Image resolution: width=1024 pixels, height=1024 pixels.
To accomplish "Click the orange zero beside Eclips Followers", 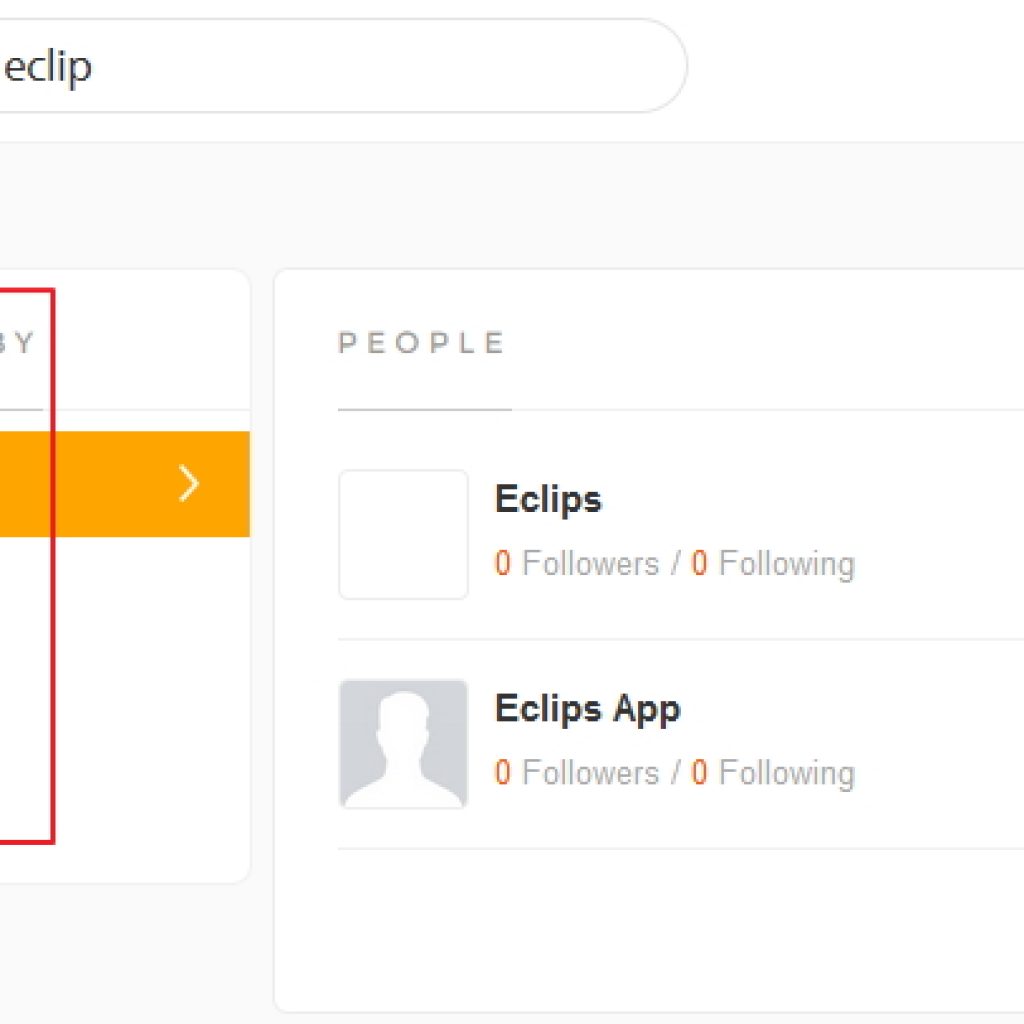I will [502, 564].
